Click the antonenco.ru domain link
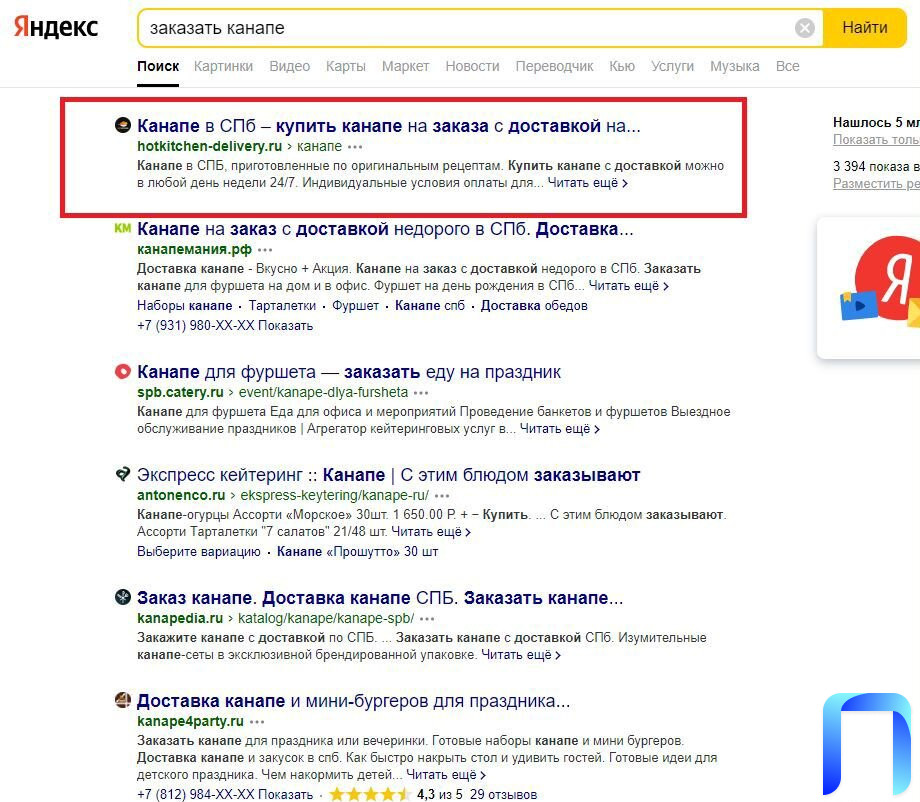This screenshot has height=802, width=920. point(181,495)
